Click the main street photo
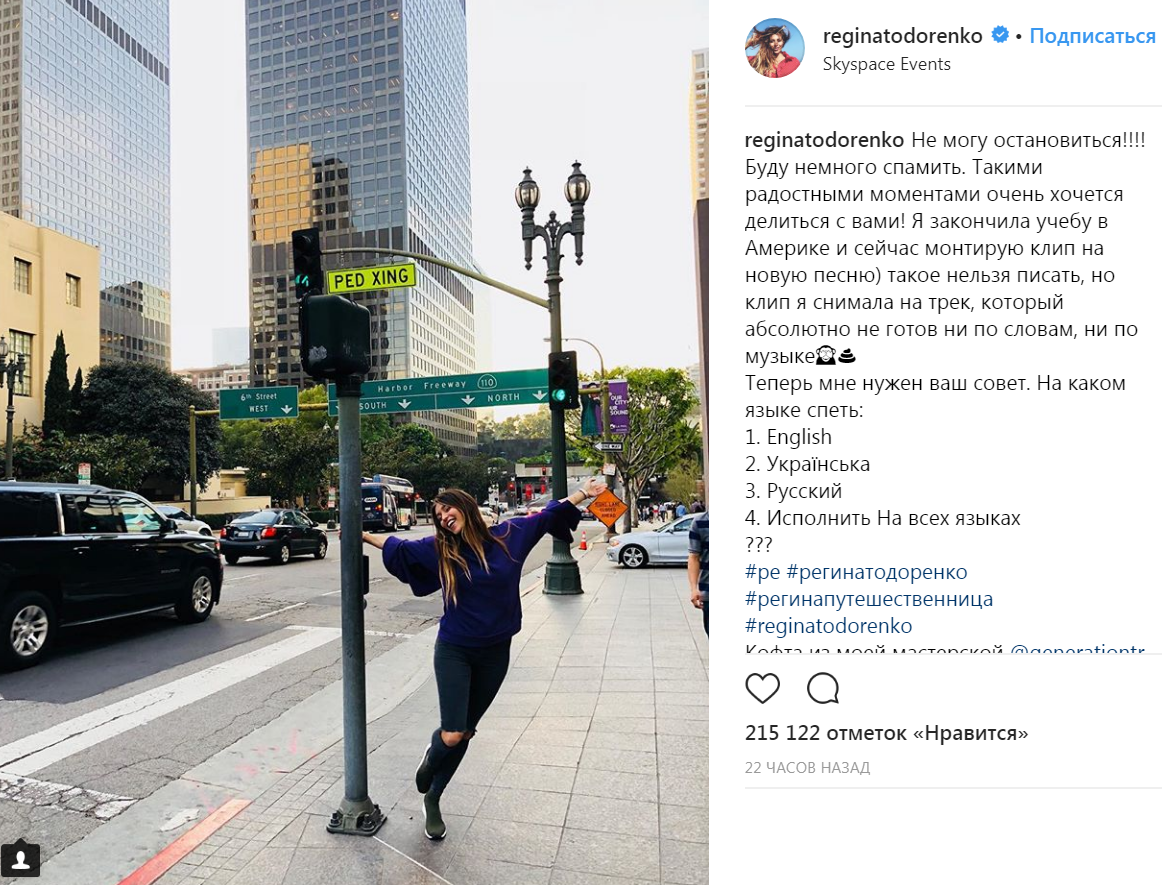The width and height of the screenshot is (1162, 885). tap(354, 442)
